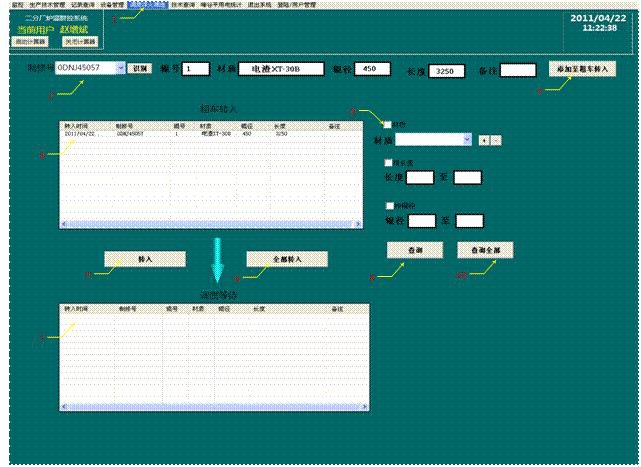The width and height of the screenshot is (641, 467).
Task: Enable the 材质 filter checkbox
Action: [389, 124]
